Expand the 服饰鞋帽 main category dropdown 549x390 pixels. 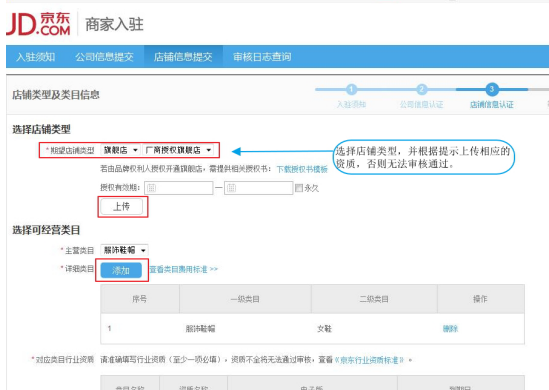124,250
